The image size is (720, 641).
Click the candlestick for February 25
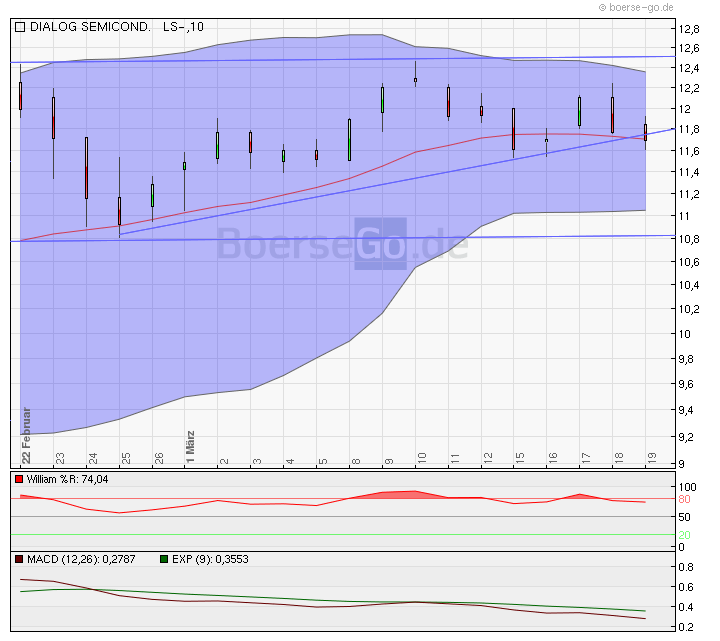coord(119,211)
